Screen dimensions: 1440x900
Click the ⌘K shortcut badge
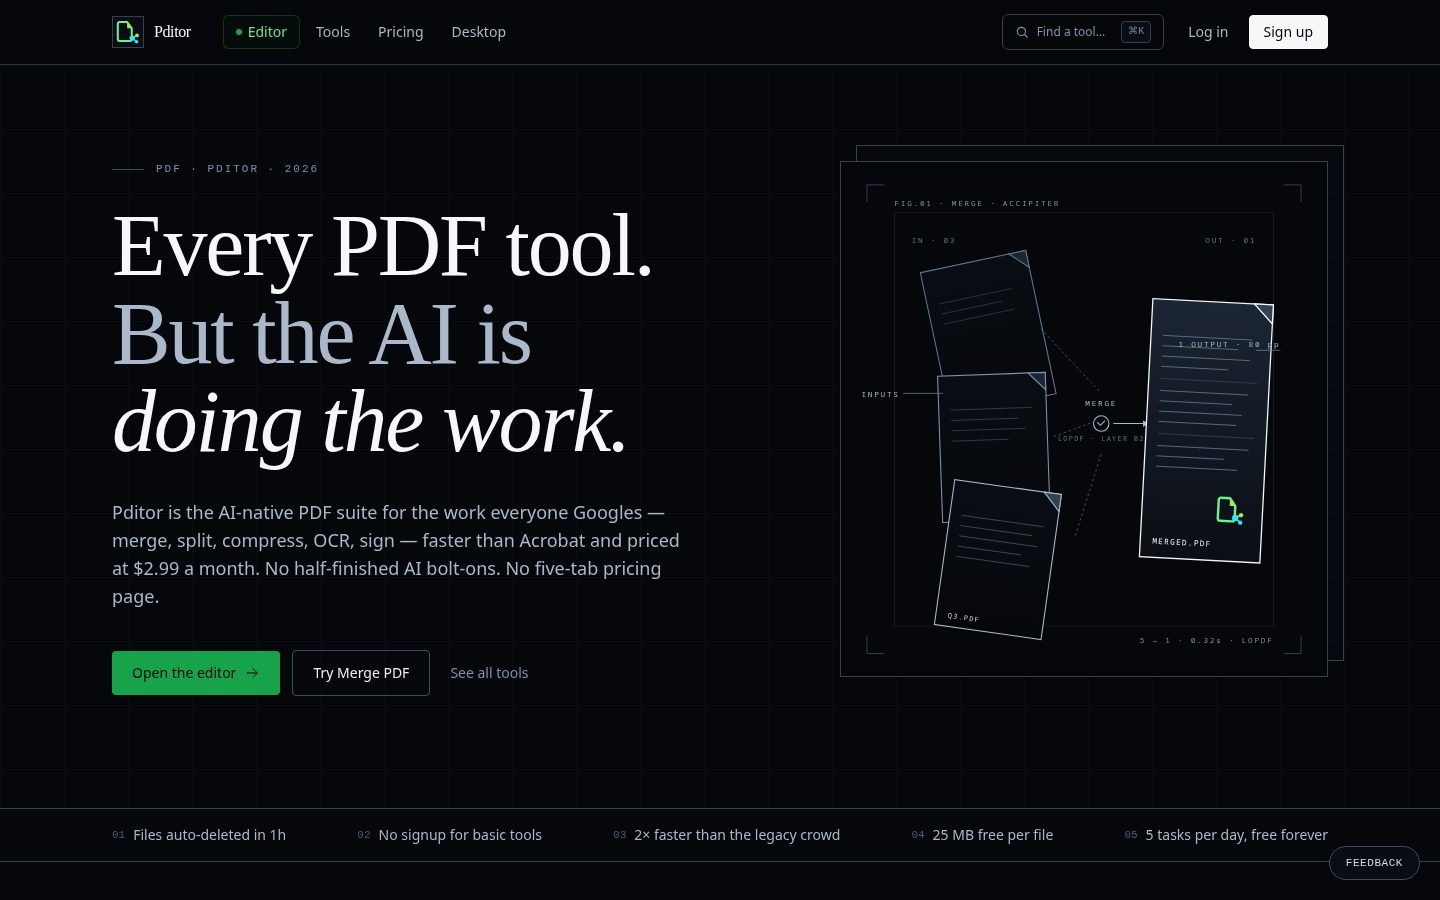[1136, 32]
